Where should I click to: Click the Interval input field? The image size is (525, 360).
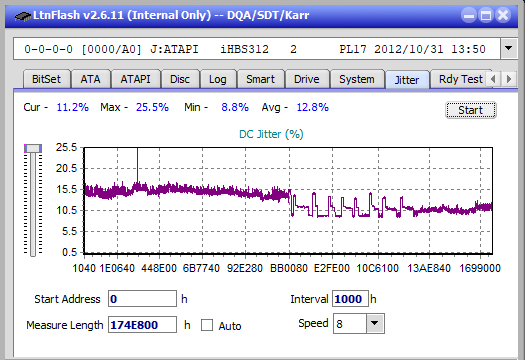(x=350, y=298)
